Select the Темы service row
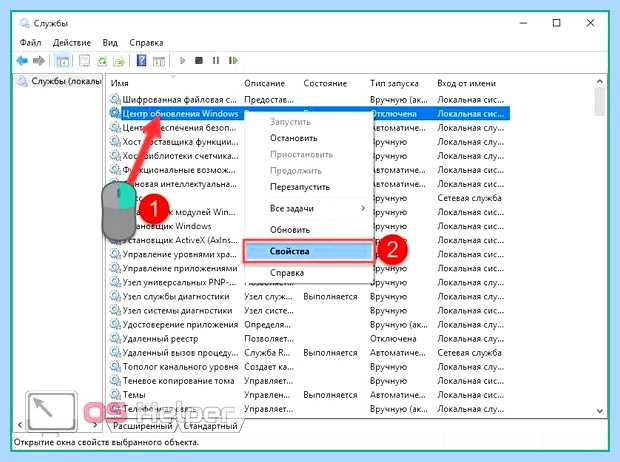 pos(310,395)
